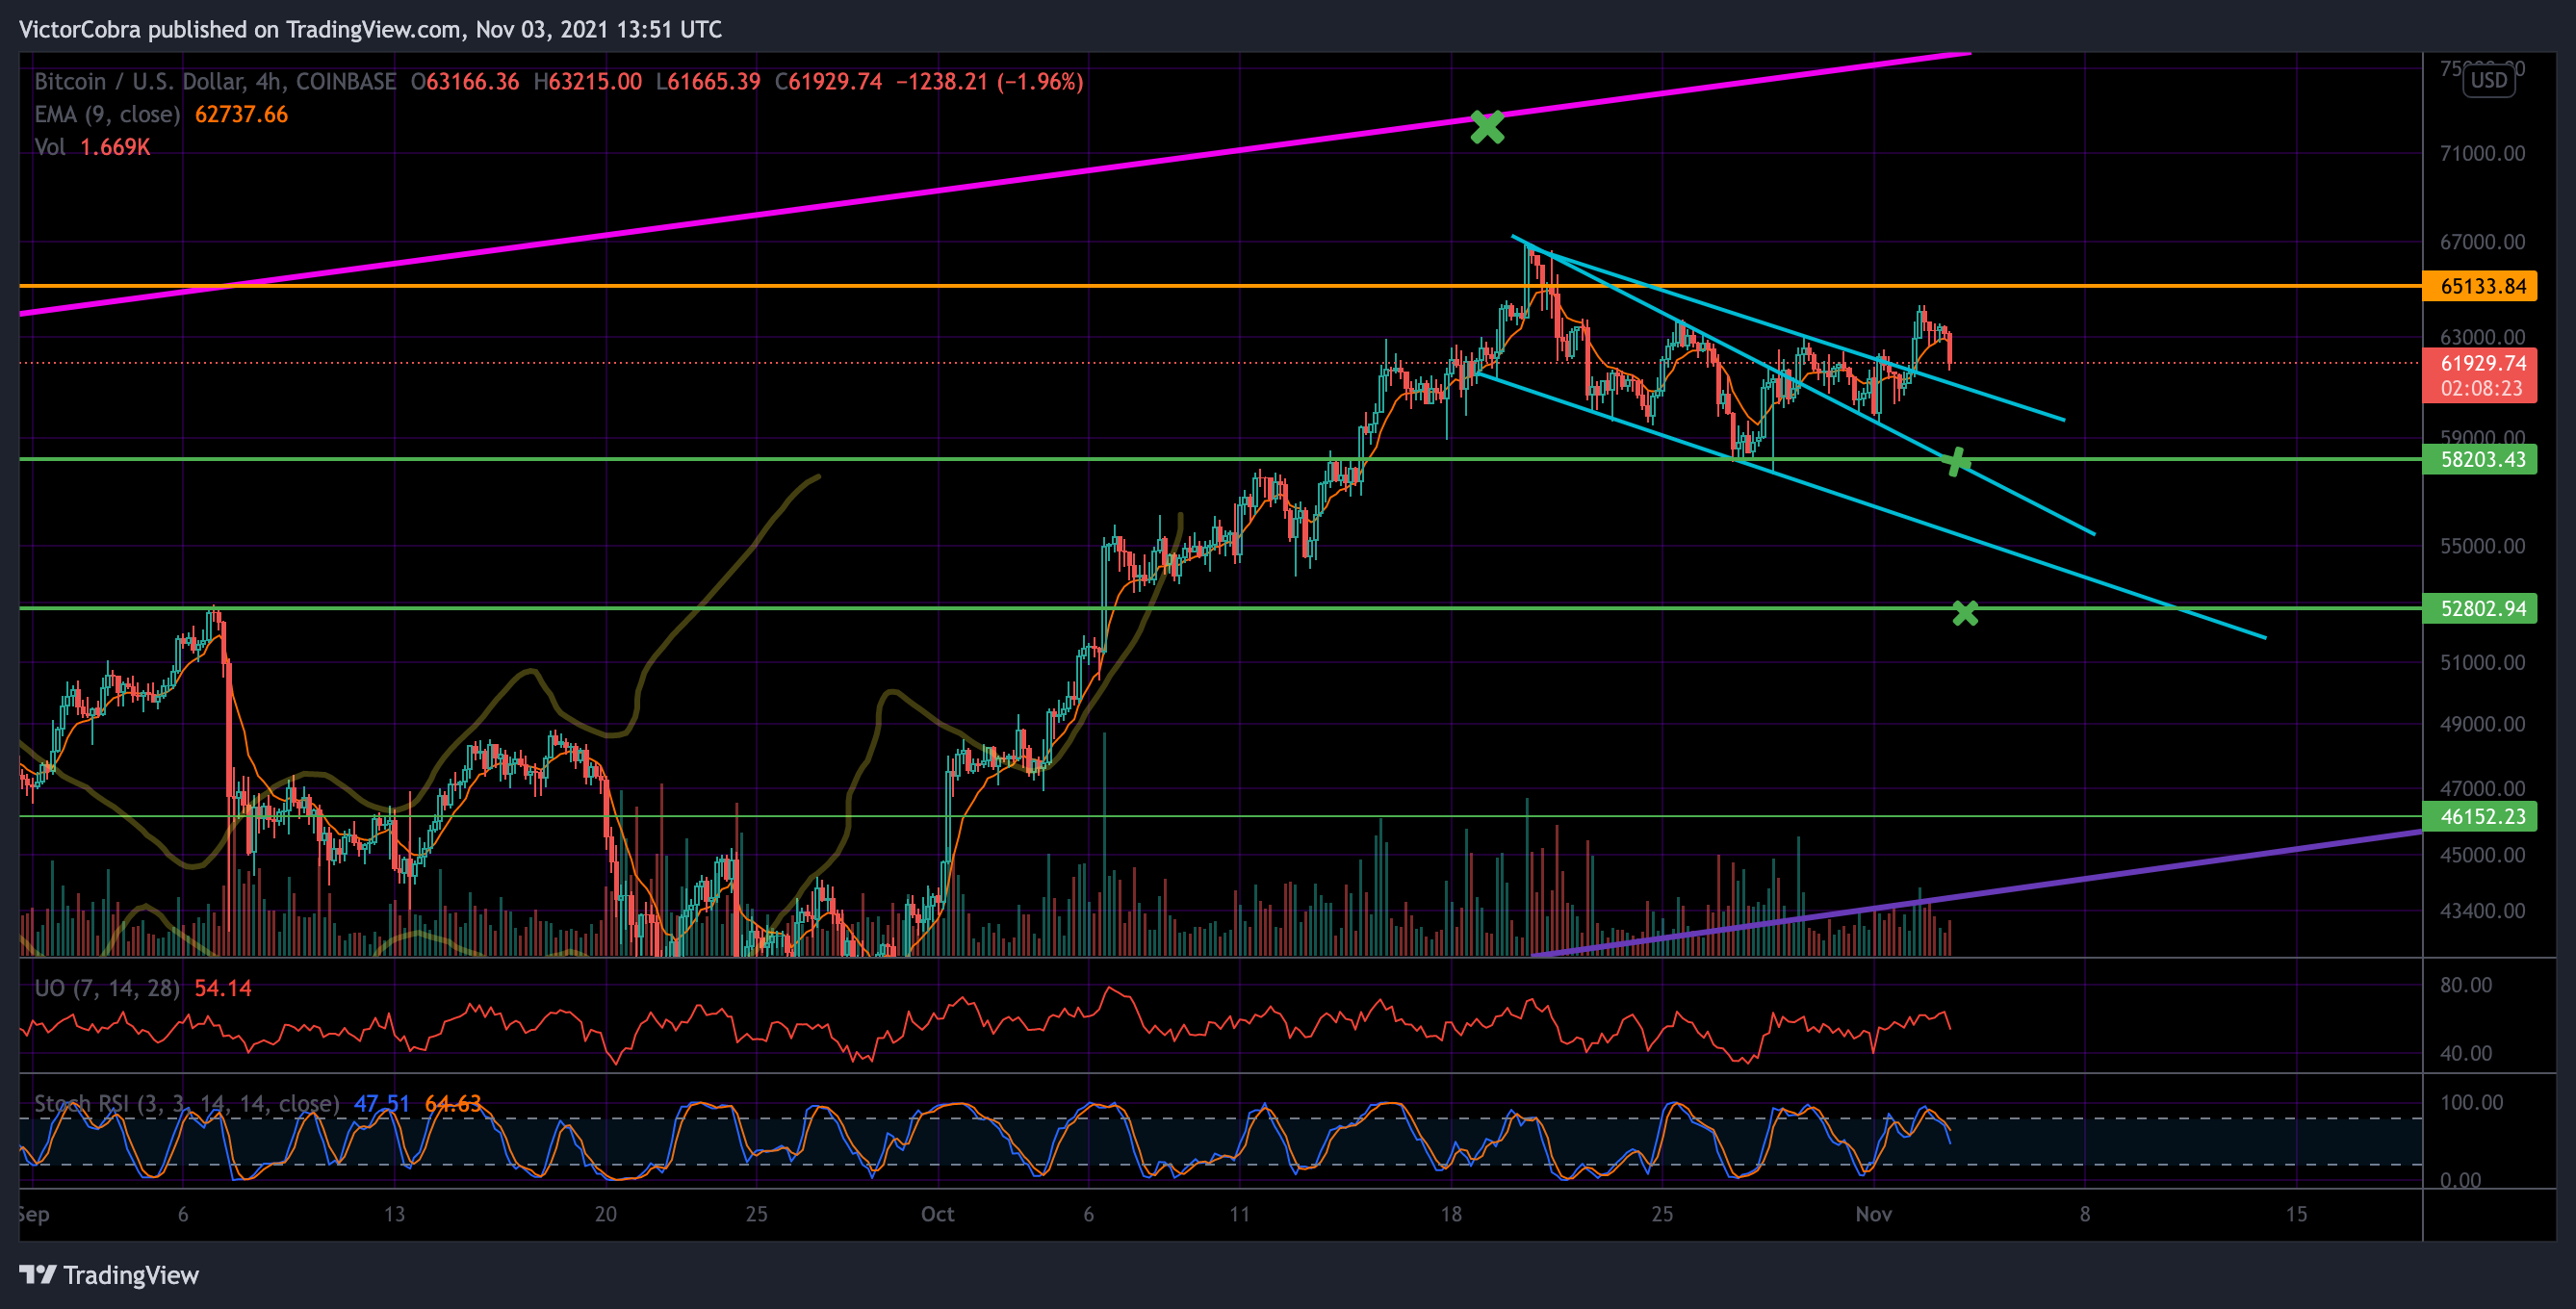The width and height of the screenshot is (2576, 1309).
Task: Click the Oct date label on time axis
Action: pos(937,1214)
